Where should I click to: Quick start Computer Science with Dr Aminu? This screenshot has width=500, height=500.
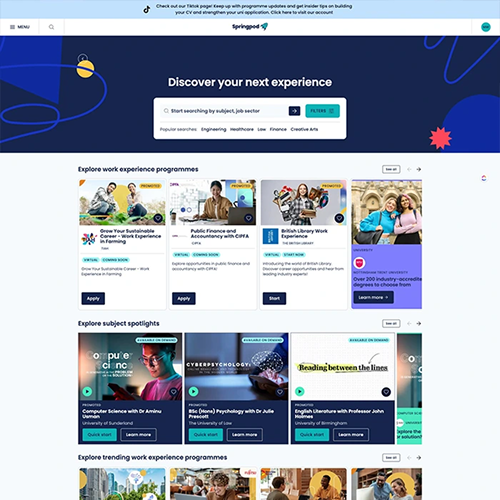click(99, 435)
